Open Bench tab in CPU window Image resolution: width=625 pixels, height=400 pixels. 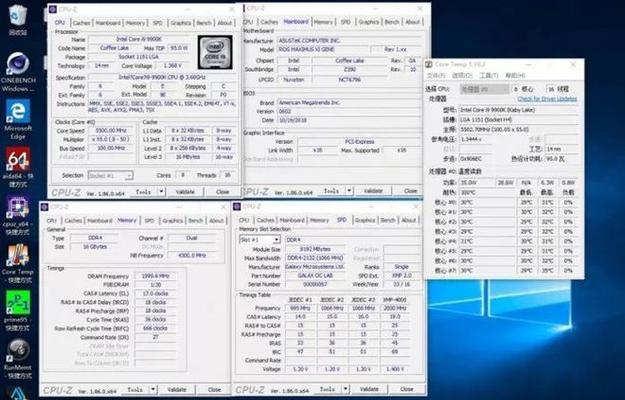(204, 23)
